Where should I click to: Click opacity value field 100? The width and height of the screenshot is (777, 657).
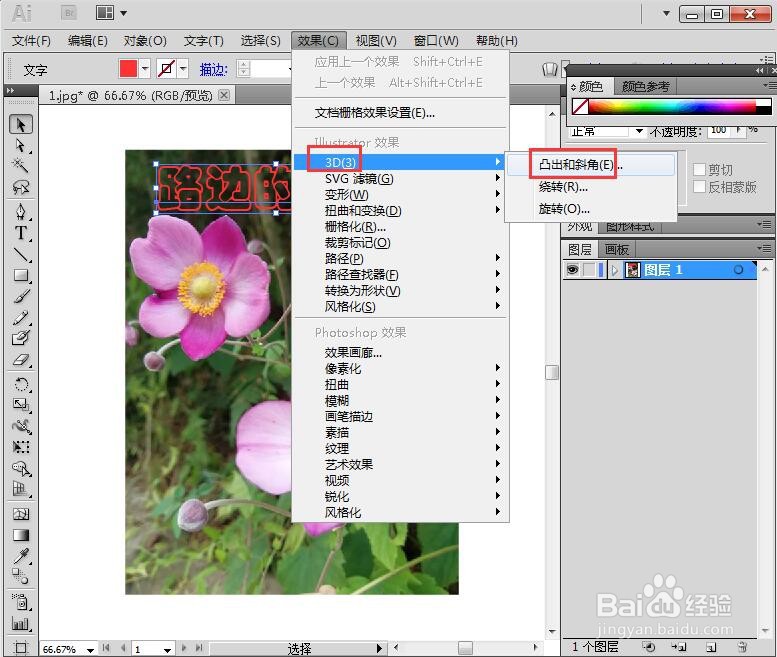(x=720, y=130)
